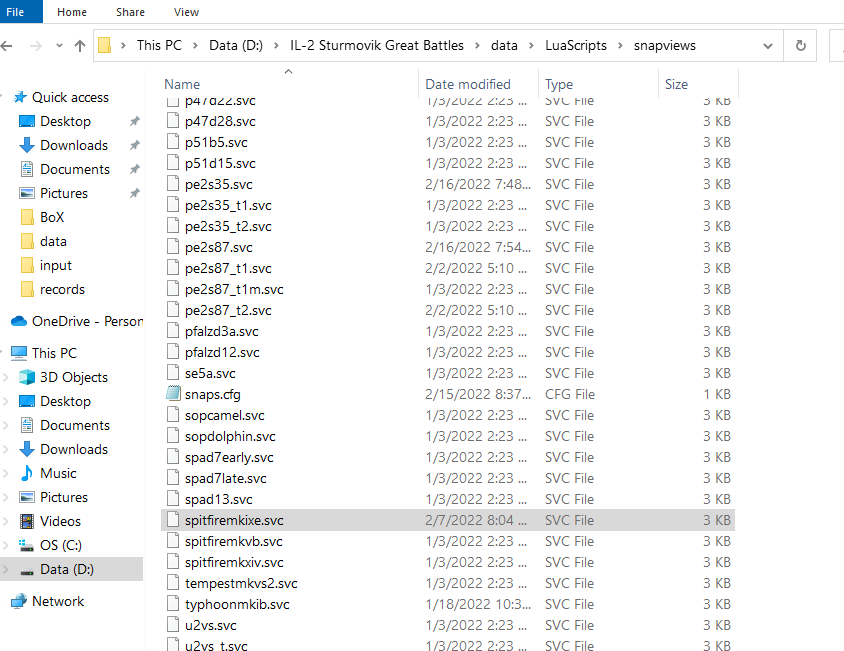
Task: Expand the 3D Objects tree node
Action: click(6, 377)
